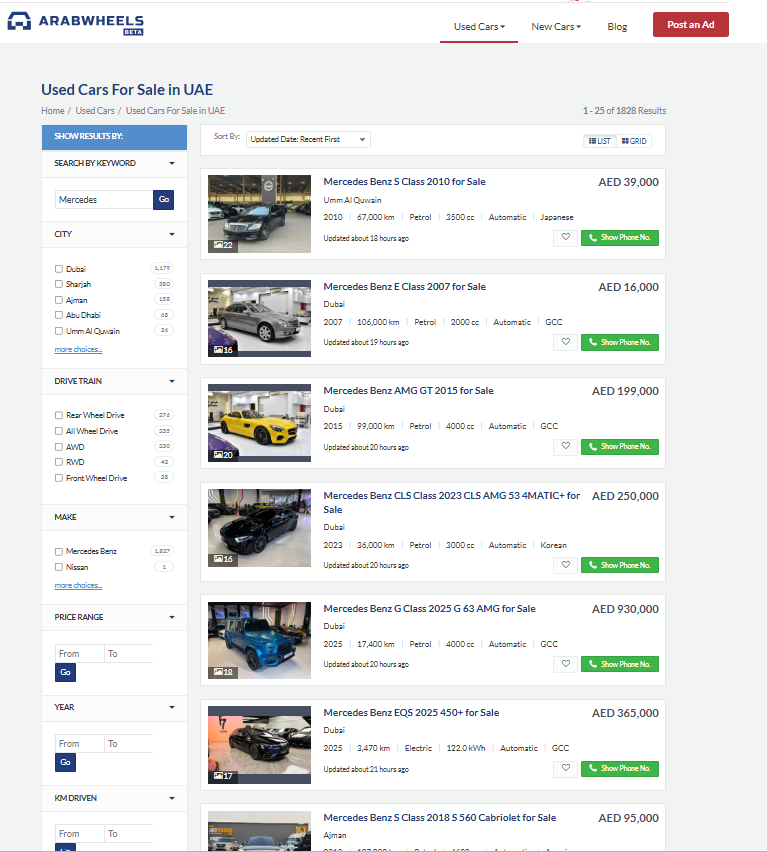Open the blue G Class thumbnail
The image size is (767, 852).
(259, 640)
